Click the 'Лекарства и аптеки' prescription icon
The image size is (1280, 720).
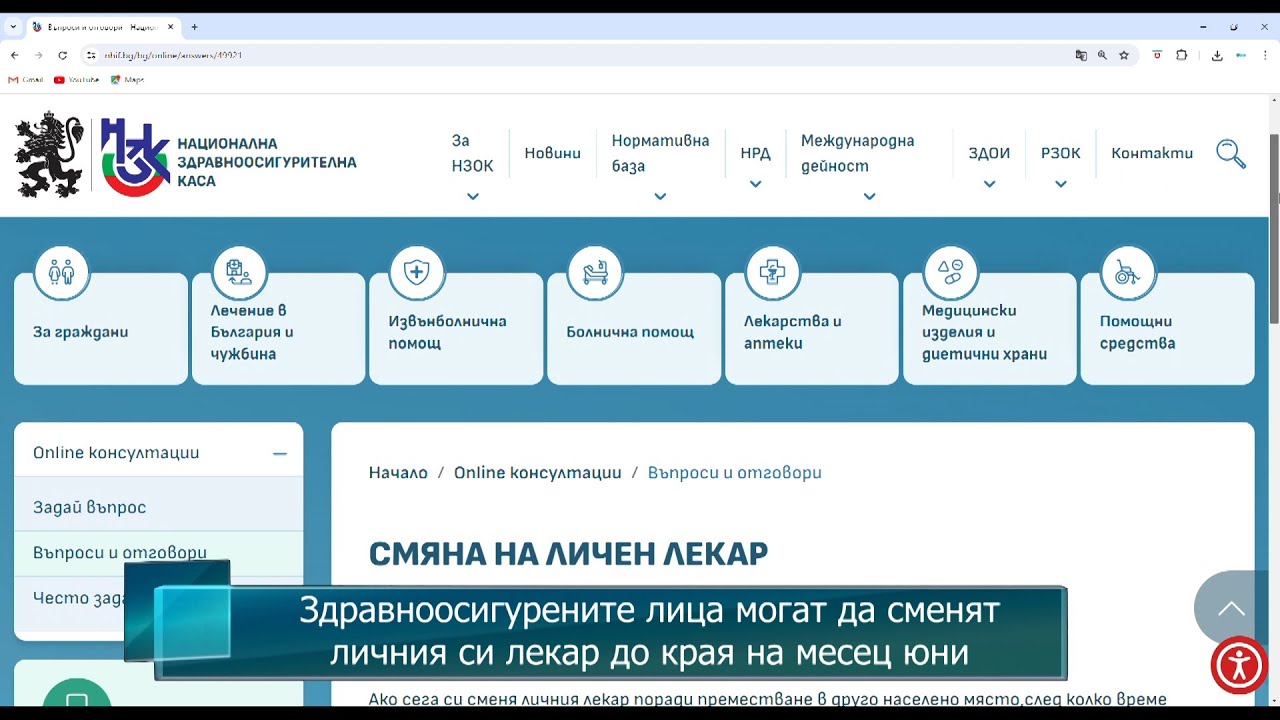tap(772, 272)
